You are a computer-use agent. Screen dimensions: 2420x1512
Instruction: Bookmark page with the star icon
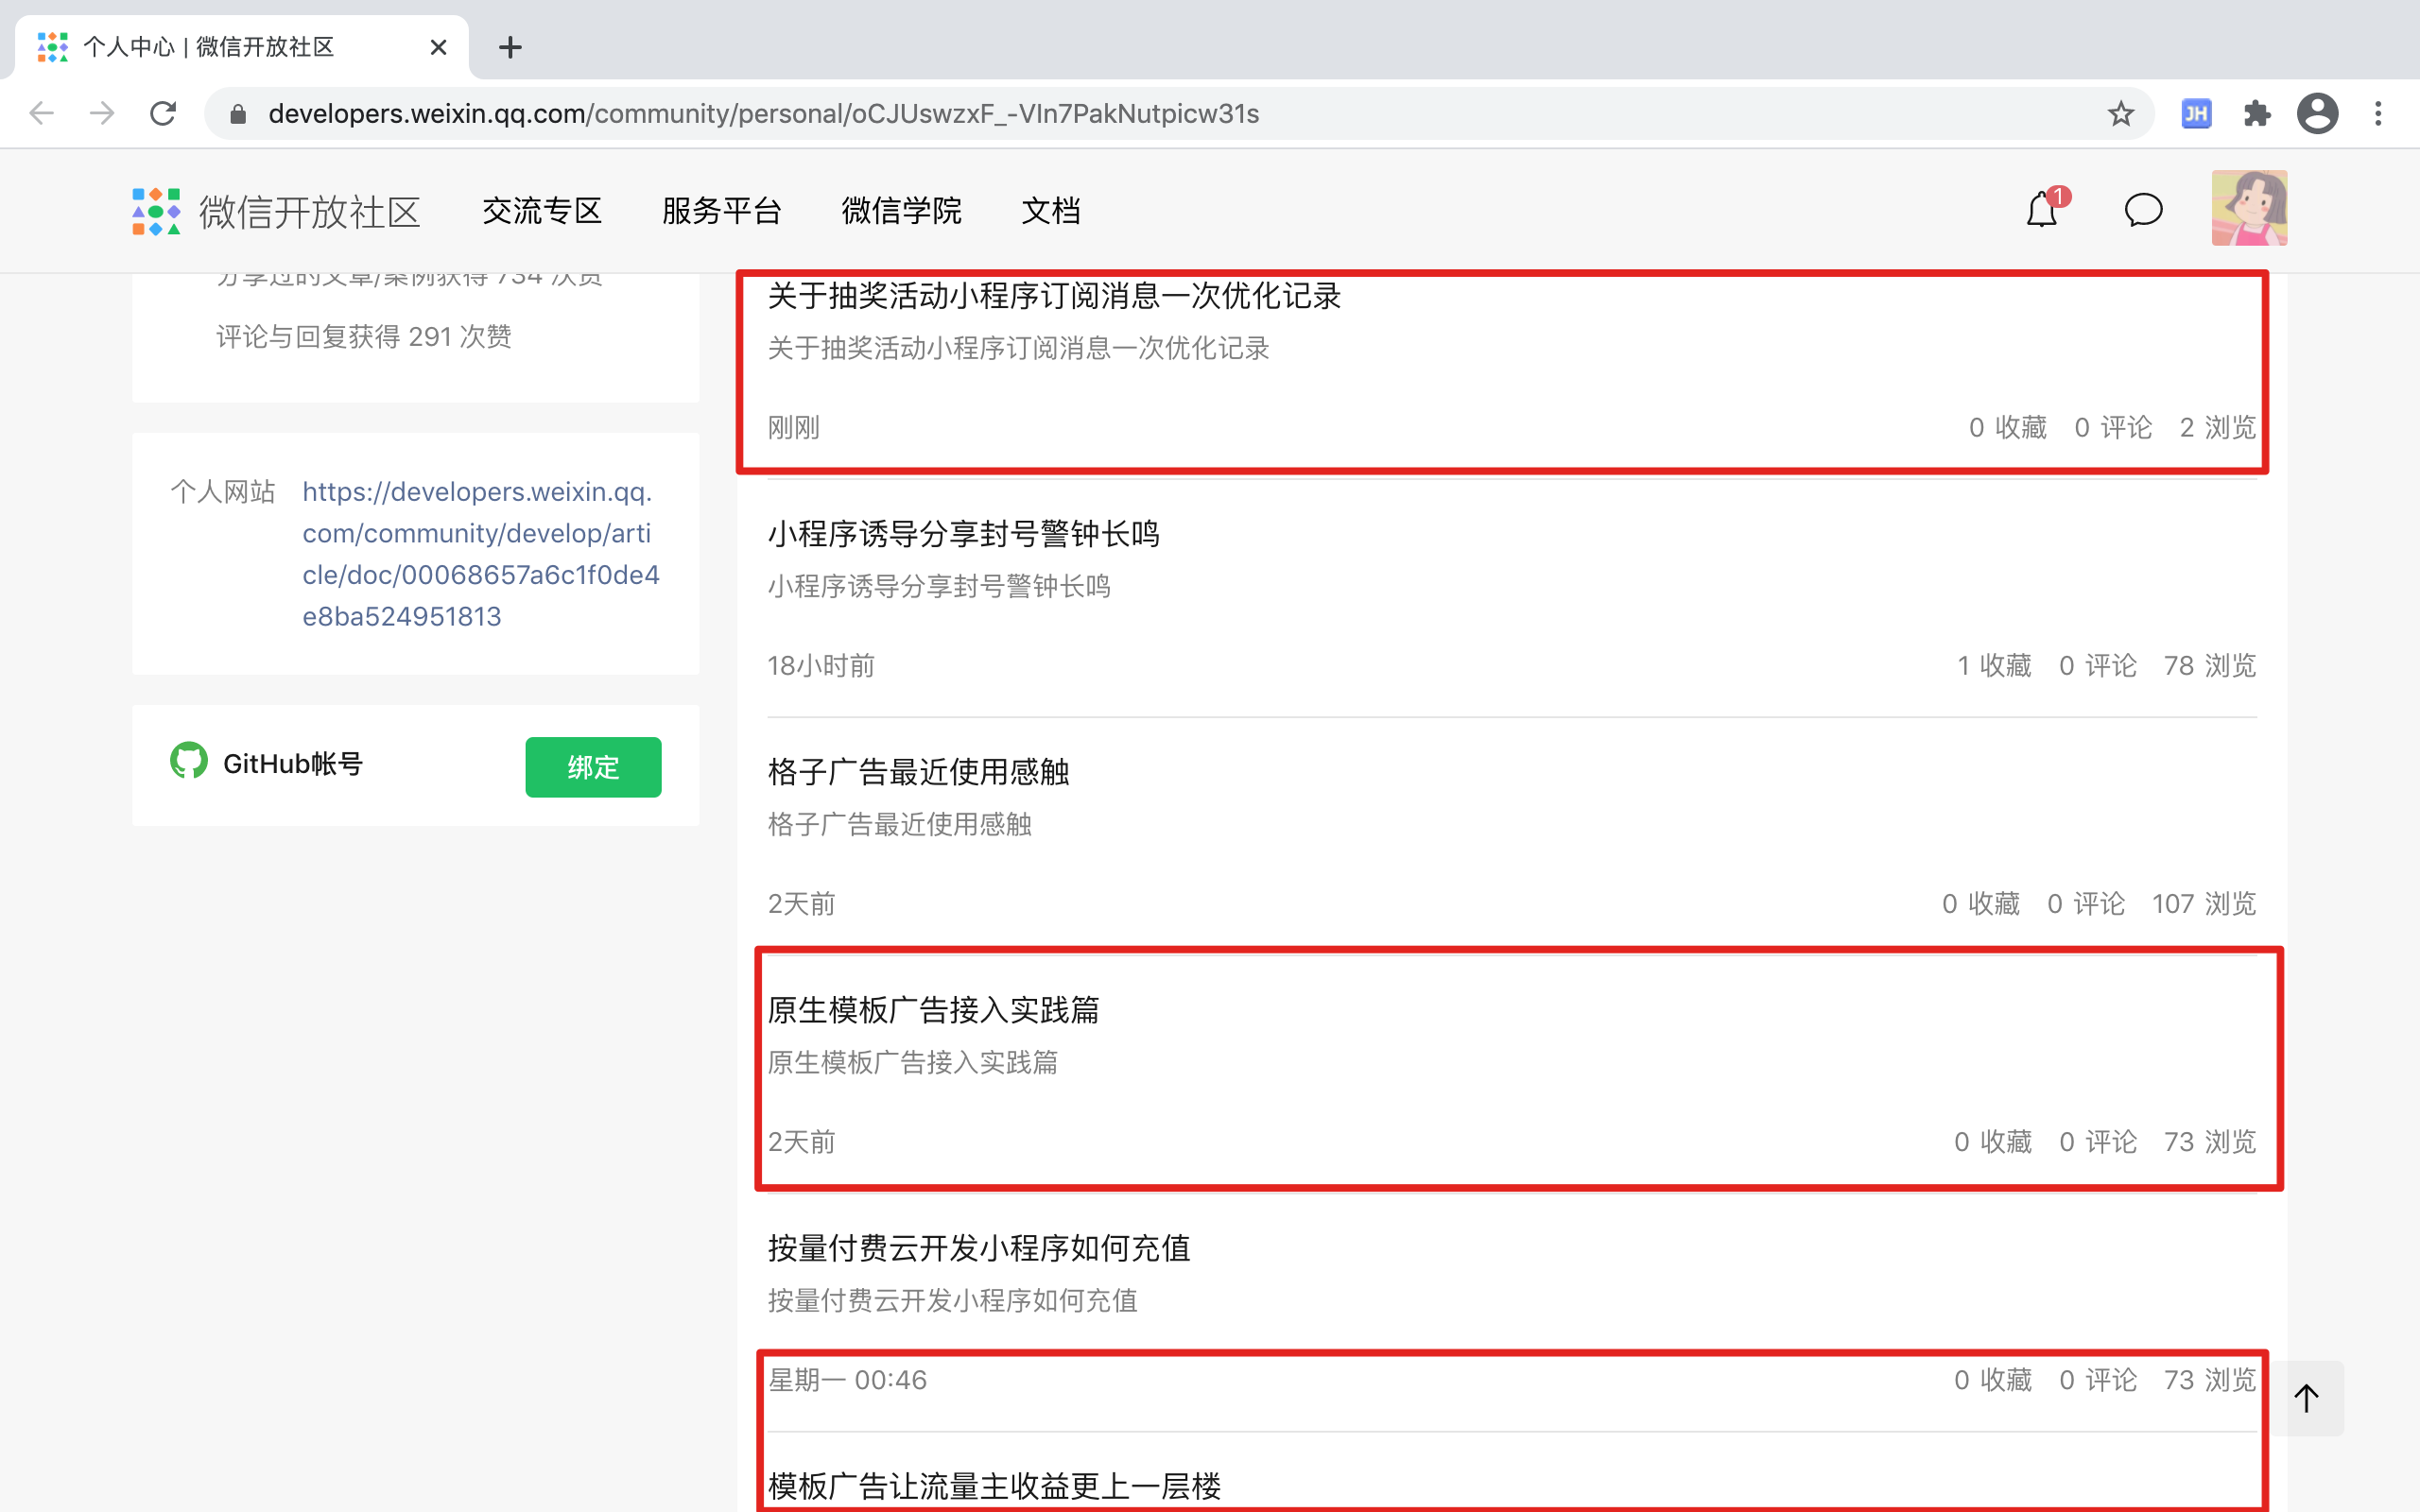[x=2120, y=114]
